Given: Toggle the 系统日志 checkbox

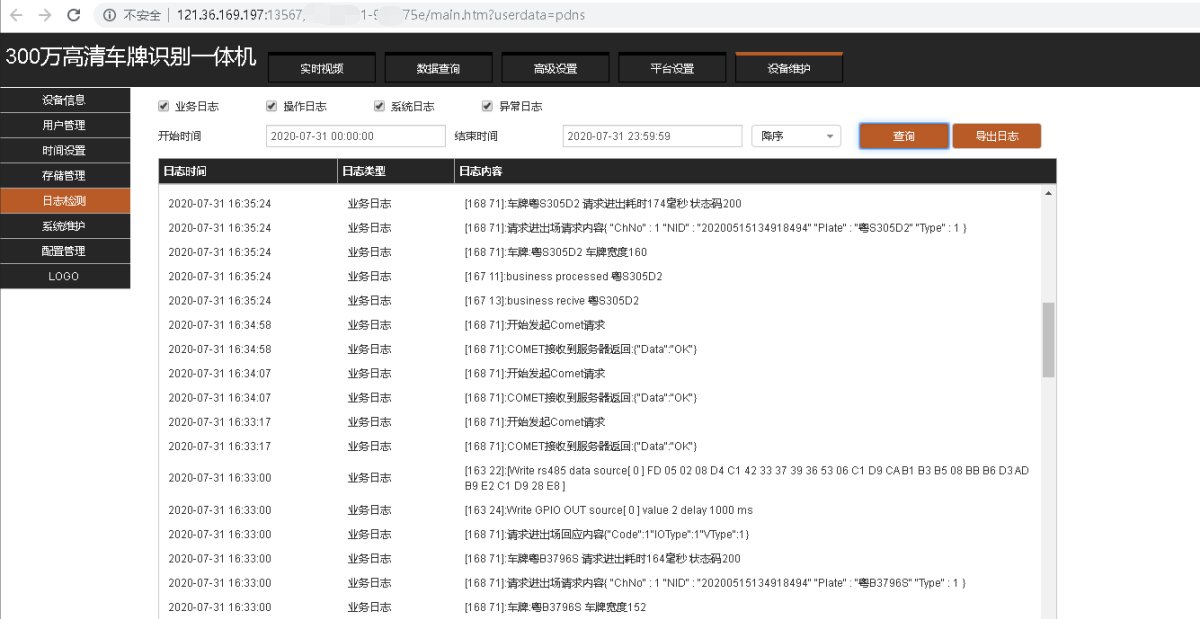Looking at the screenshot, I should point(379,106).
